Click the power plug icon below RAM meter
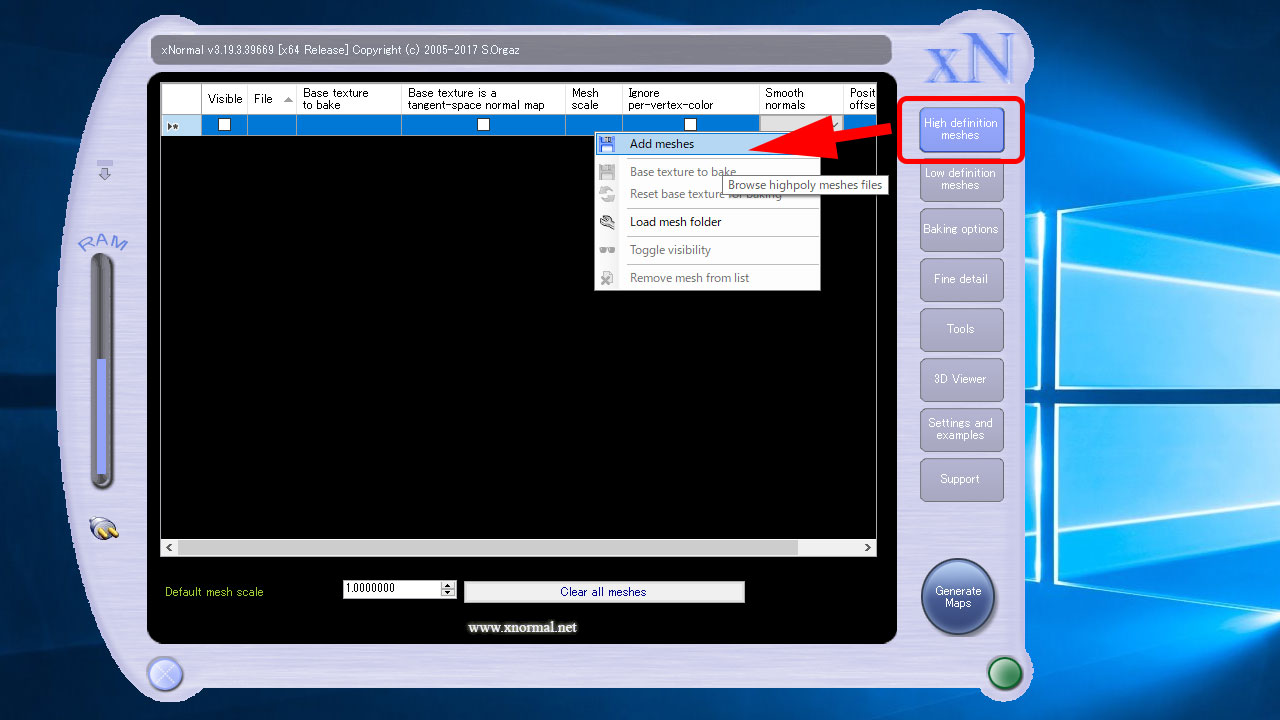Viewport: 1280px width, 720px height. [x=103, y=528]
